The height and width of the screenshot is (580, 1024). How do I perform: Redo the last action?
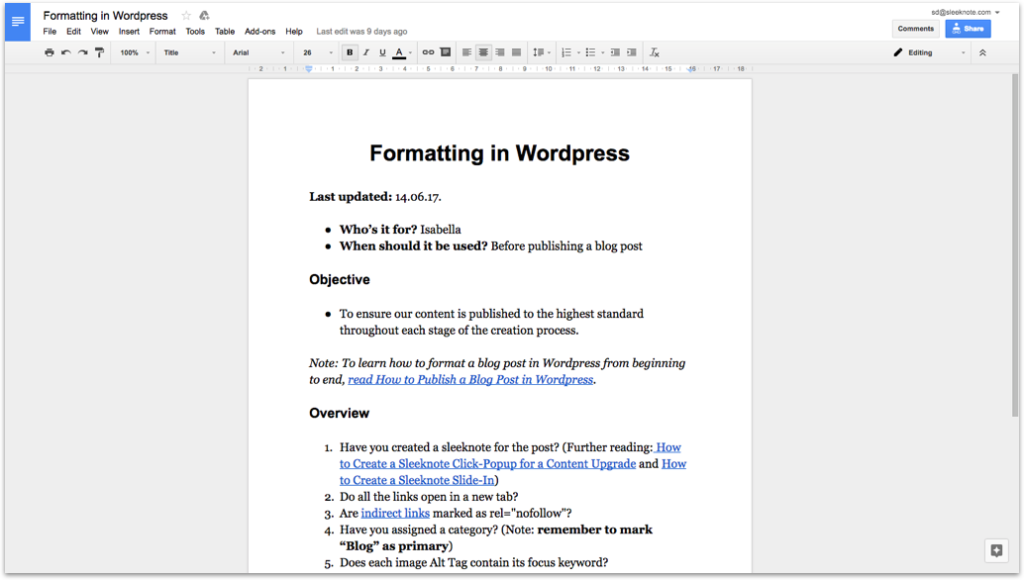pyautogui.click(x=82, y=52)
